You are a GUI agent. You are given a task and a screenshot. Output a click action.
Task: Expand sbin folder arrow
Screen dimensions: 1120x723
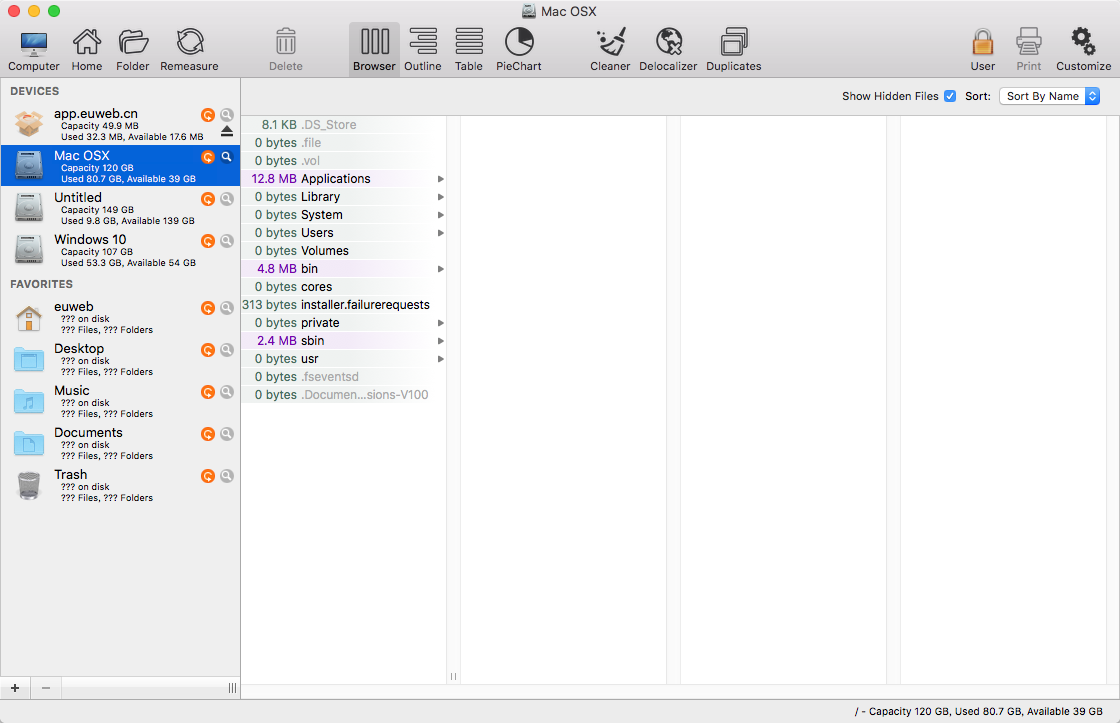point(441,341)
